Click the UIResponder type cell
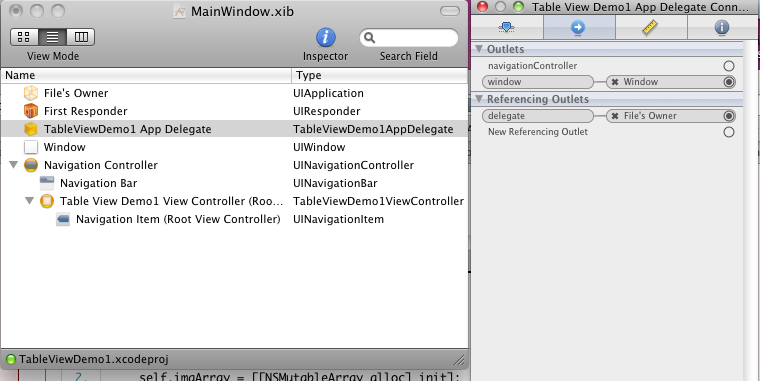Screen dimensions: 760x381 click(327, 111)
